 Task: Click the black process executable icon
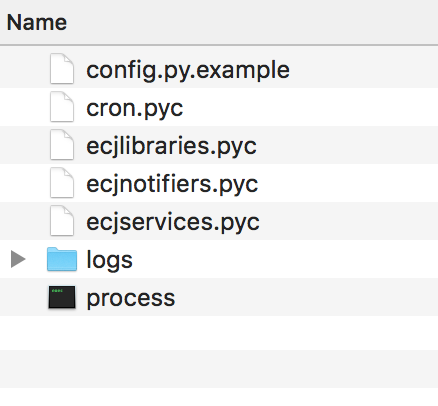coord(62,297)
